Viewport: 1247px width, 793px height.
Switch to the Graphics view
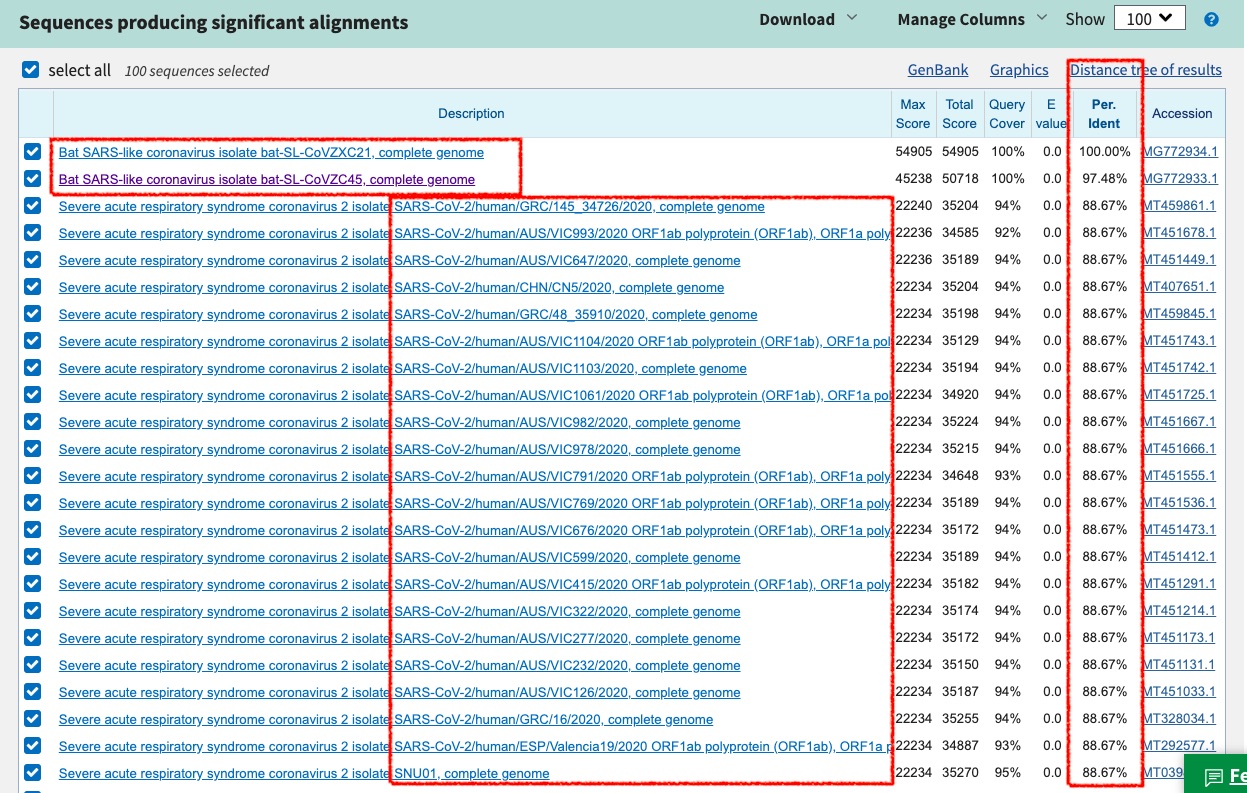(x=1018, y=69)
